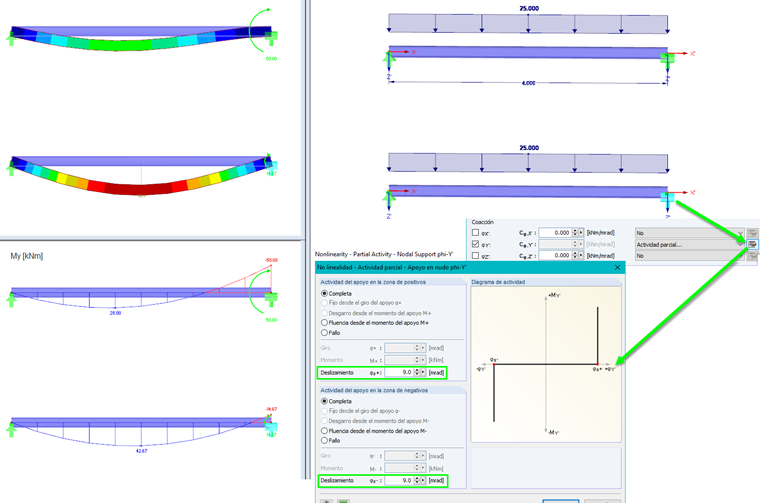
Task: Click the 'My [kNm]' label
Action: click(27, 256)
